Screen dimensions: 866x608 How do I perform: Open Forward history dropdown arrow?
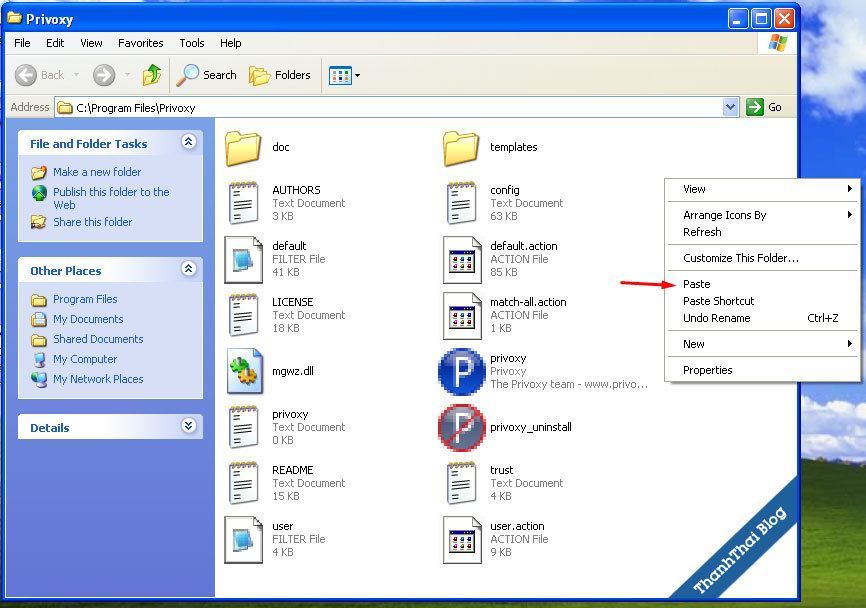click(x=127, y=75)
